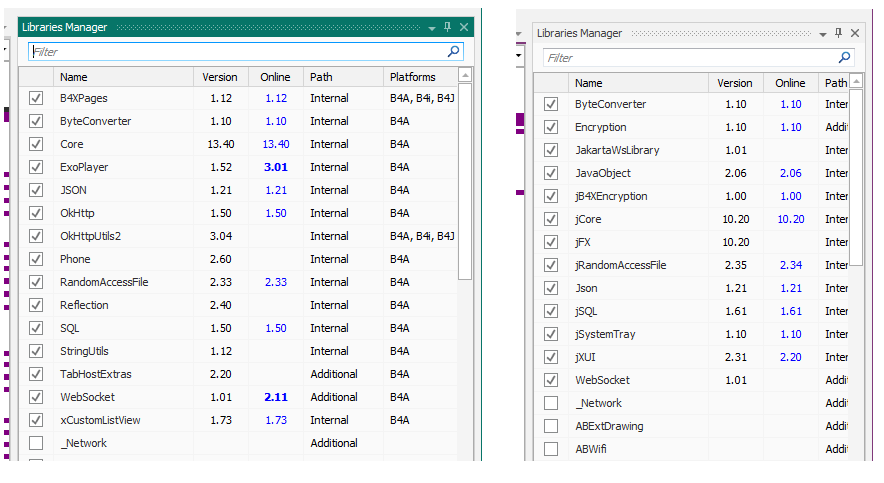The width and height of the screenshot is (884, 483).
Task: Open window position dropdown on right panel title
Action: tap(823, 33)
